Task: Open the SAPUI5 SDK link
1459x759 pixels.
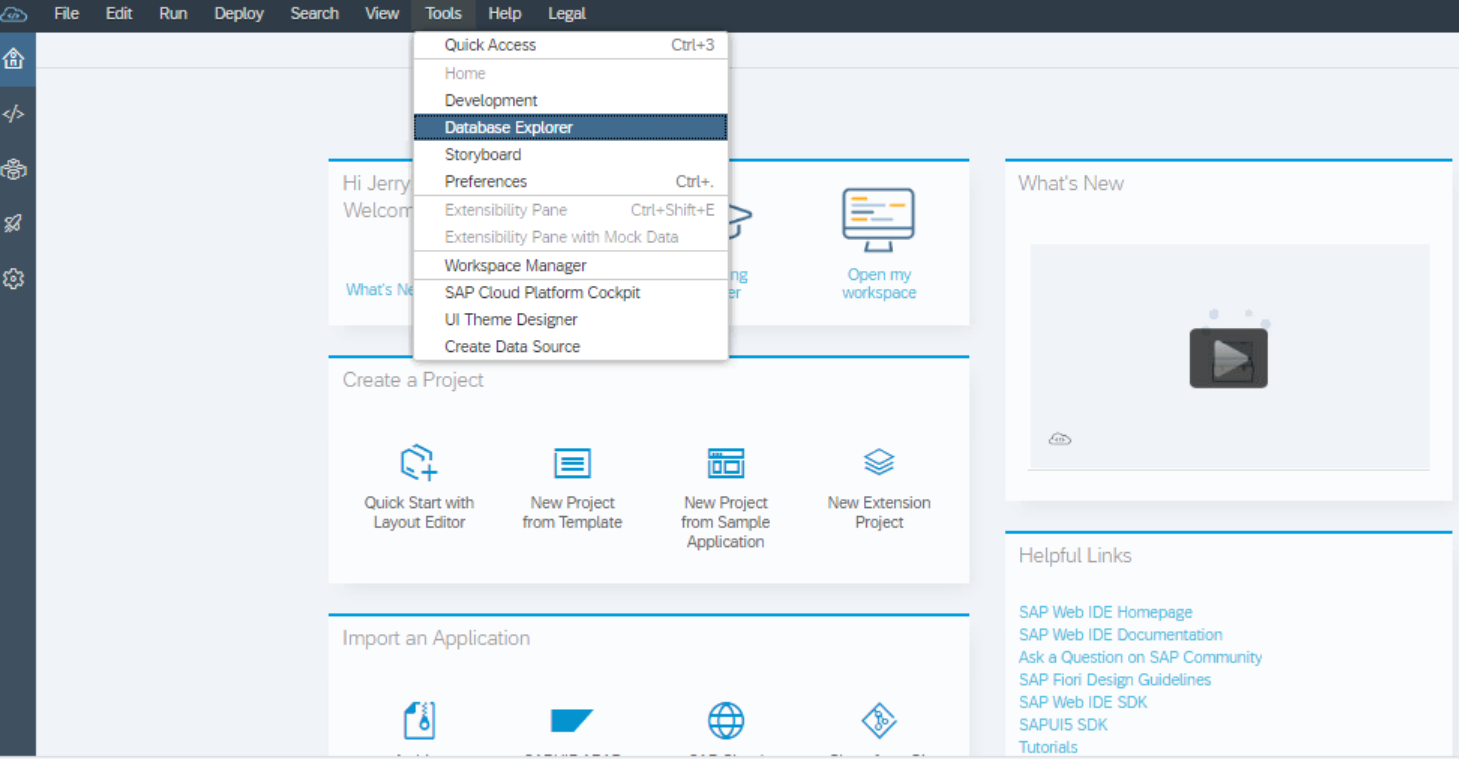Action: pyautogui.click(x=1063, y=724)
